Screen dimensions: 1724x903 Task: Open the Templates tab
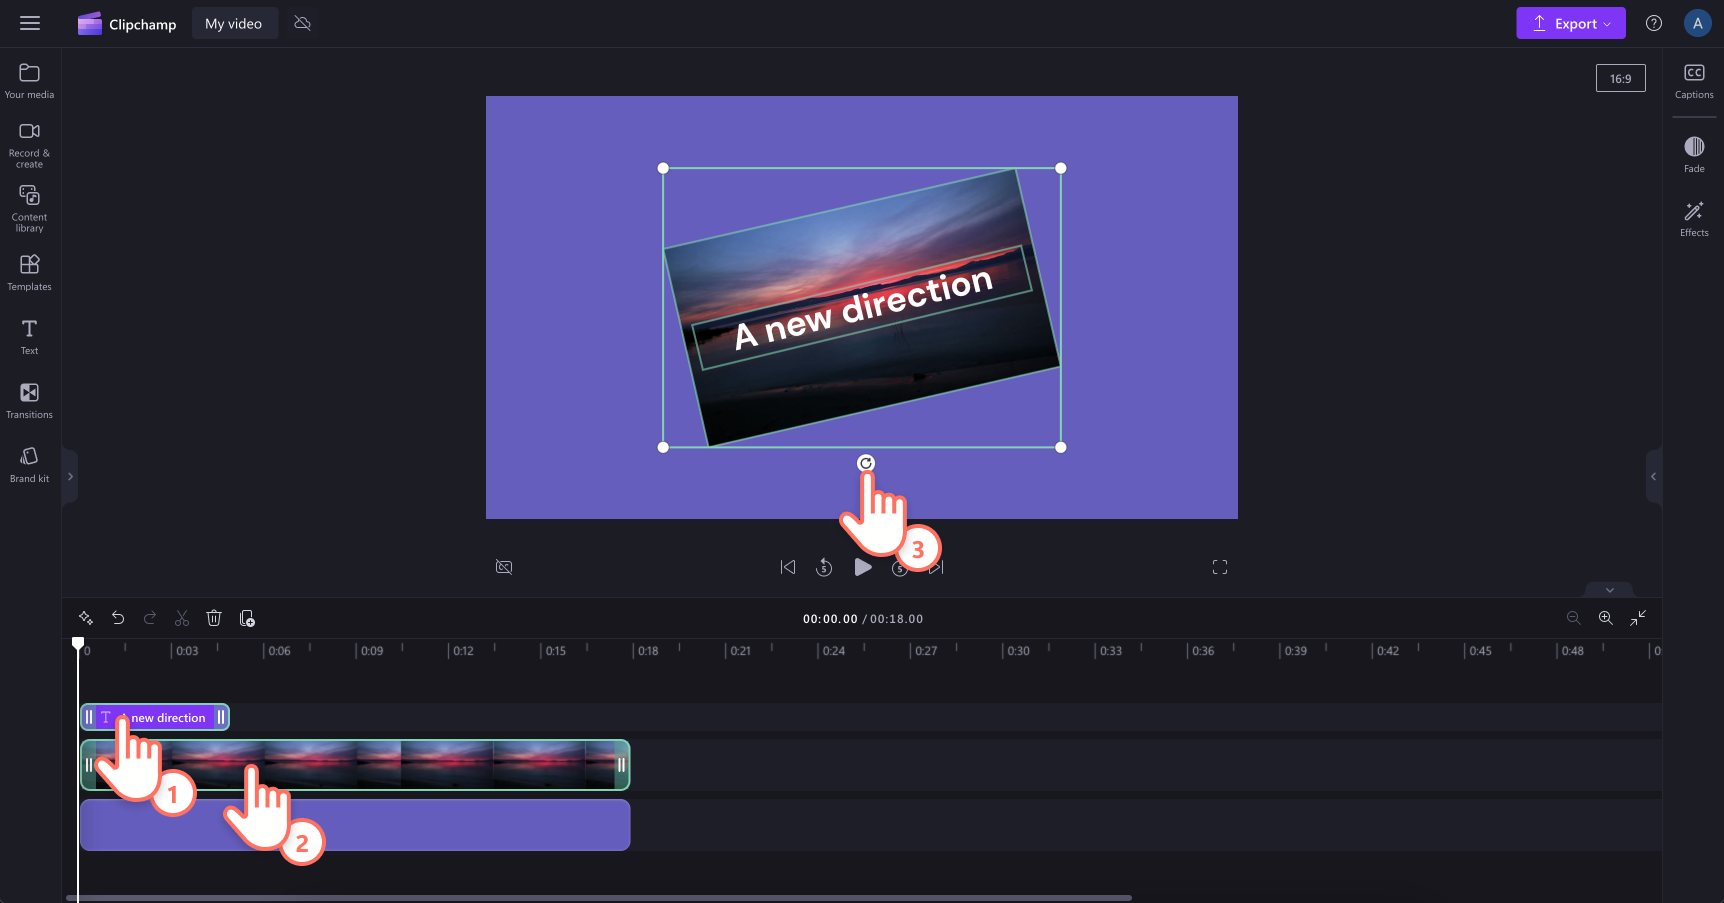click(x=30, y=273)
